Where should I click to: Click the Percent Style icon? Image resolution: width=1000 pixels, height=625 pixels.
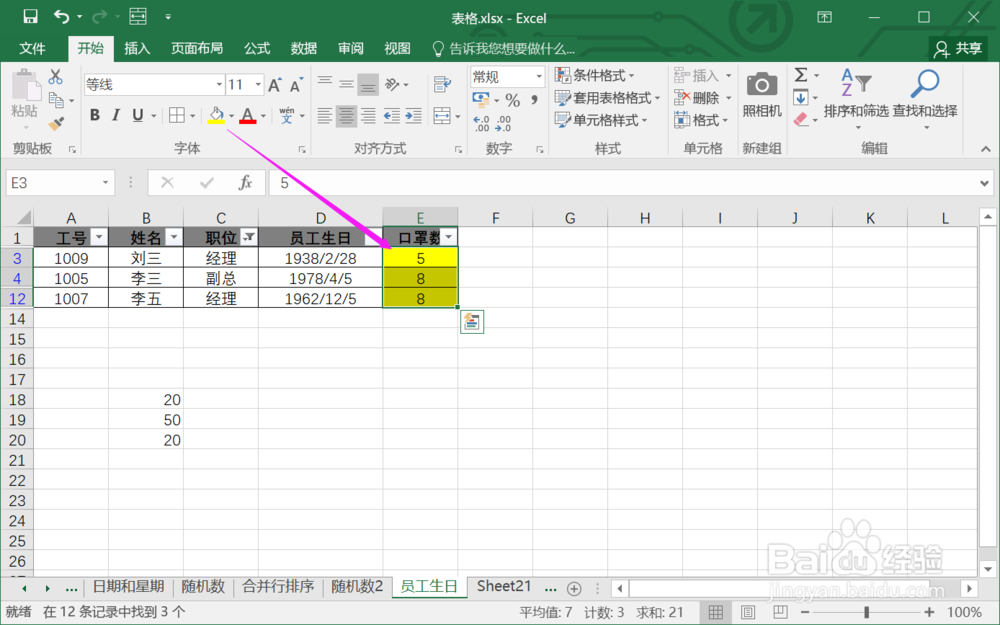[513, 100]
